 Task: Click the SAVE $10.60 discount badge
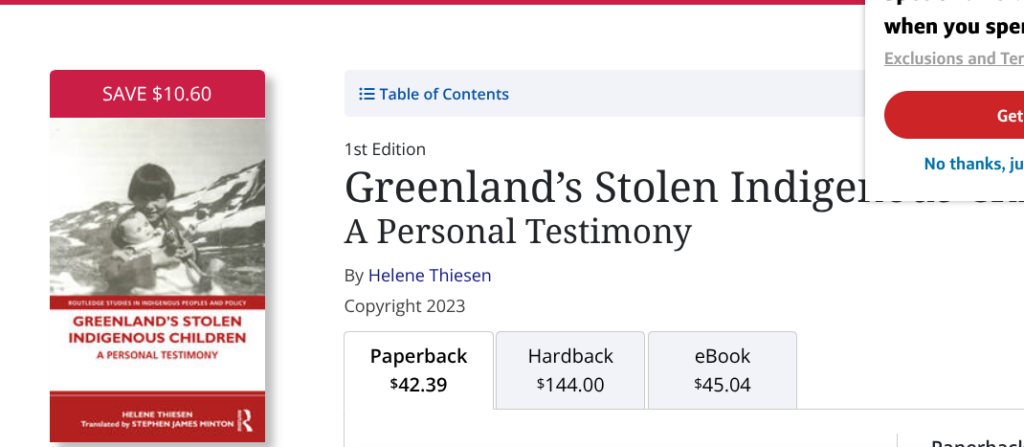pyautogui.click(x=157, y=94)
